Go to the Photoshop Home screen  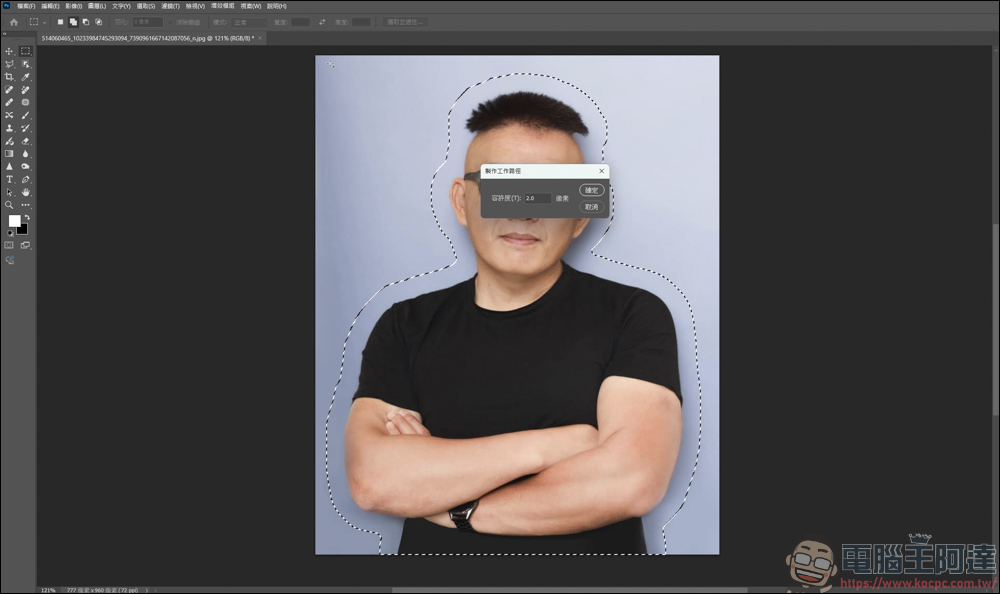click(13, 22)
